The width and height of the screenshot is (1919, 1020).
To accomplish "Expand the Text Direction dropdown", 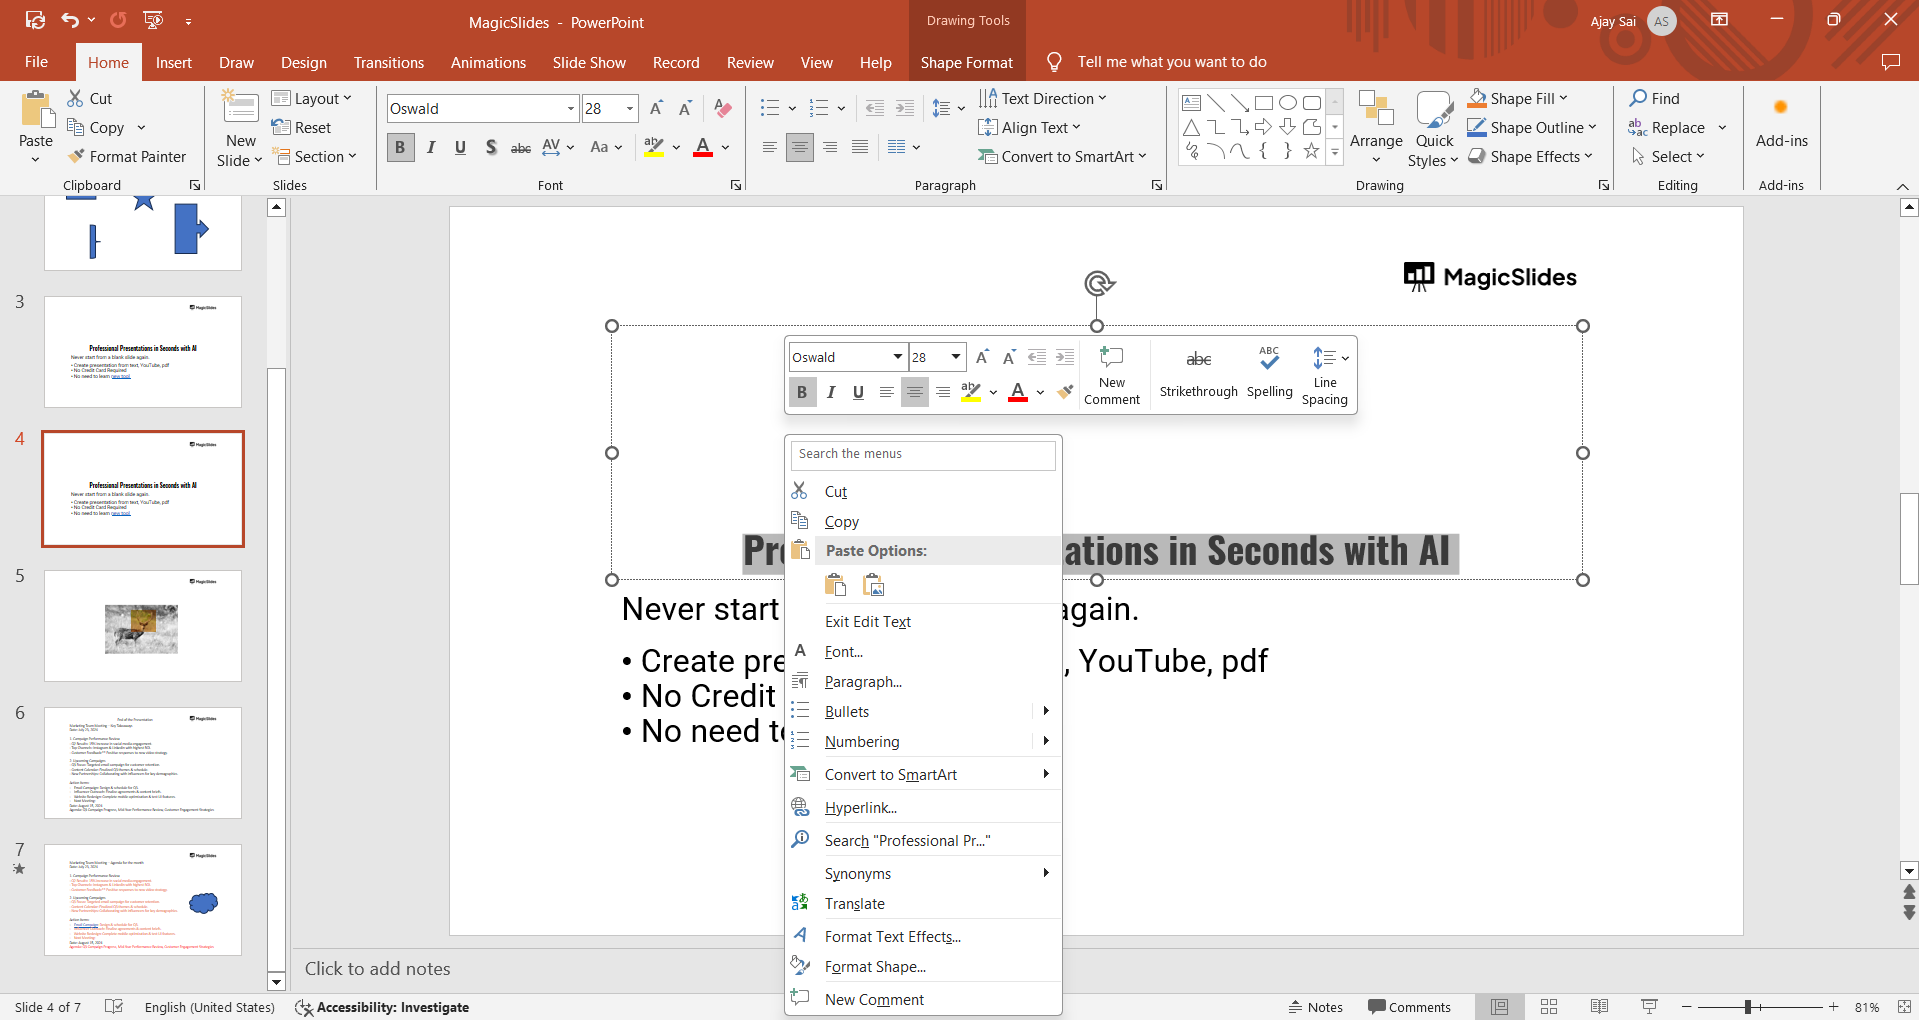I will point(1042,98).
